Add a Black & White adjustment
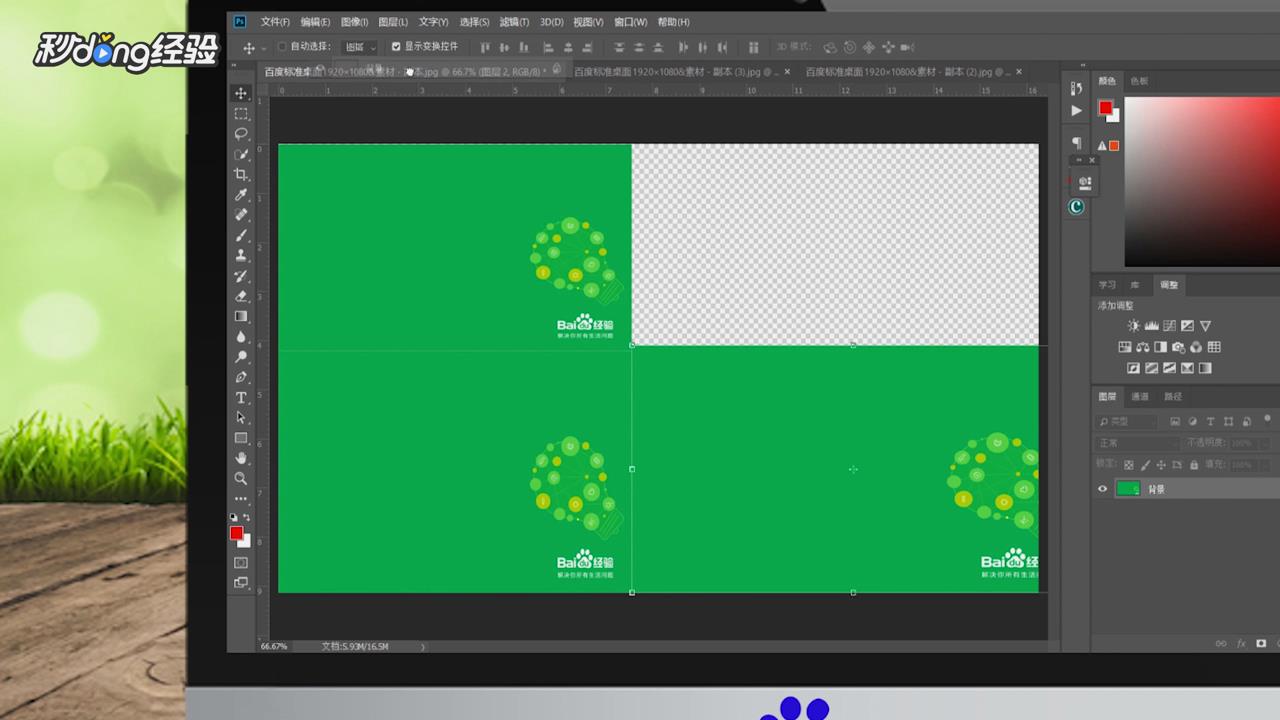 (x=1160, y=347)
